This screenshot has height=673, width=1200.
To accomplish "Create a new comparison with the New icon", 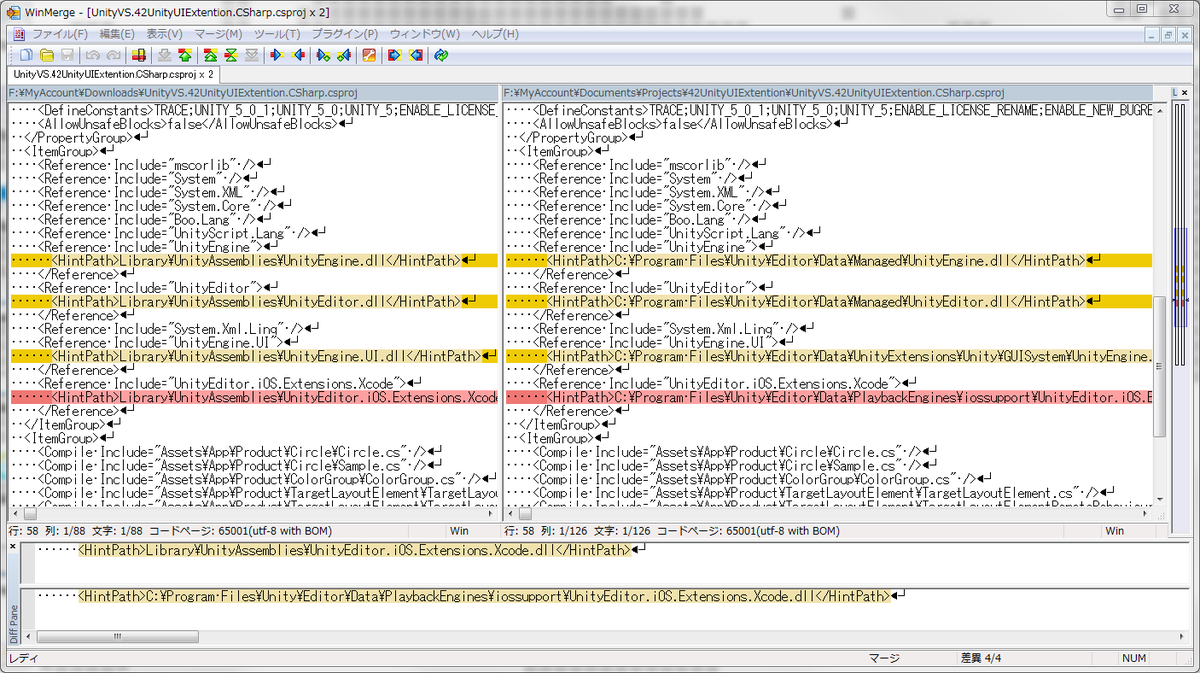I will tap(27, 55).
